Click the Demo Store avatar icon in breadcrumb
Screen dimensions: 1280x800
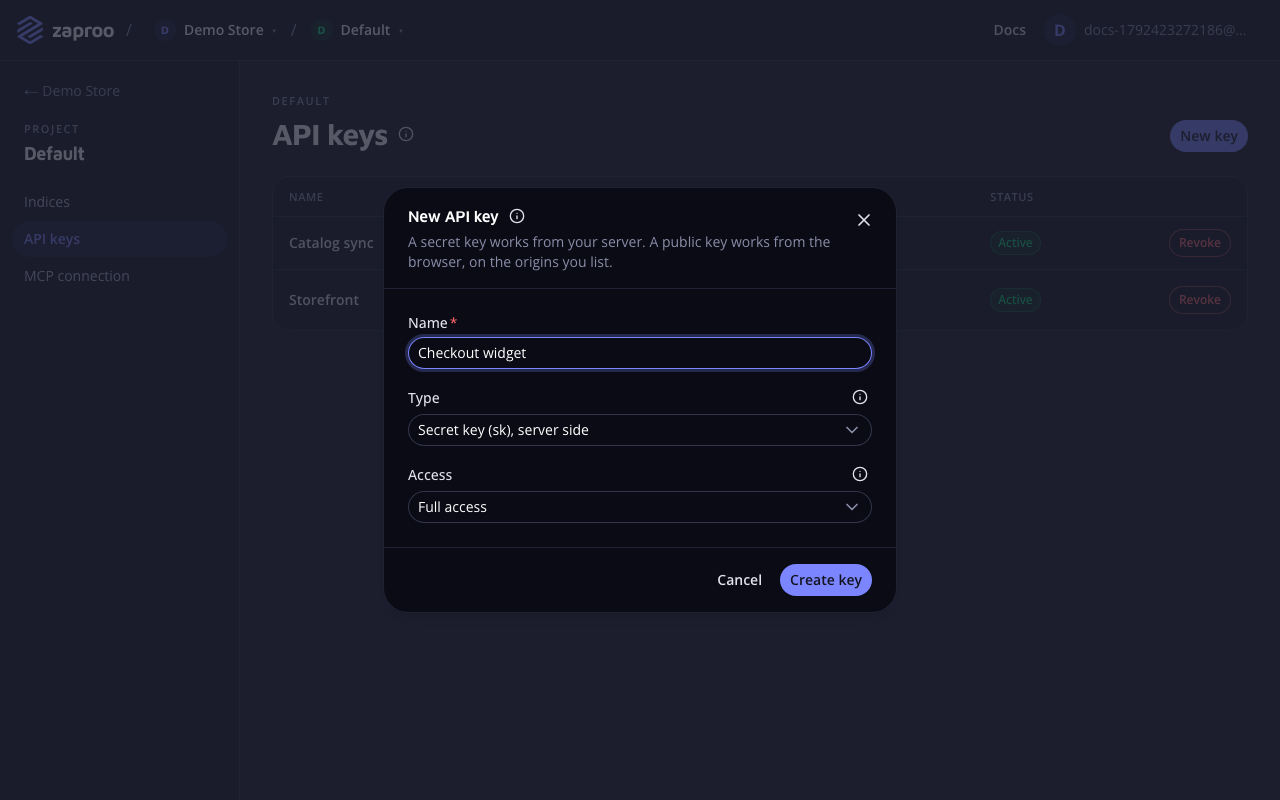pos(165,30)
